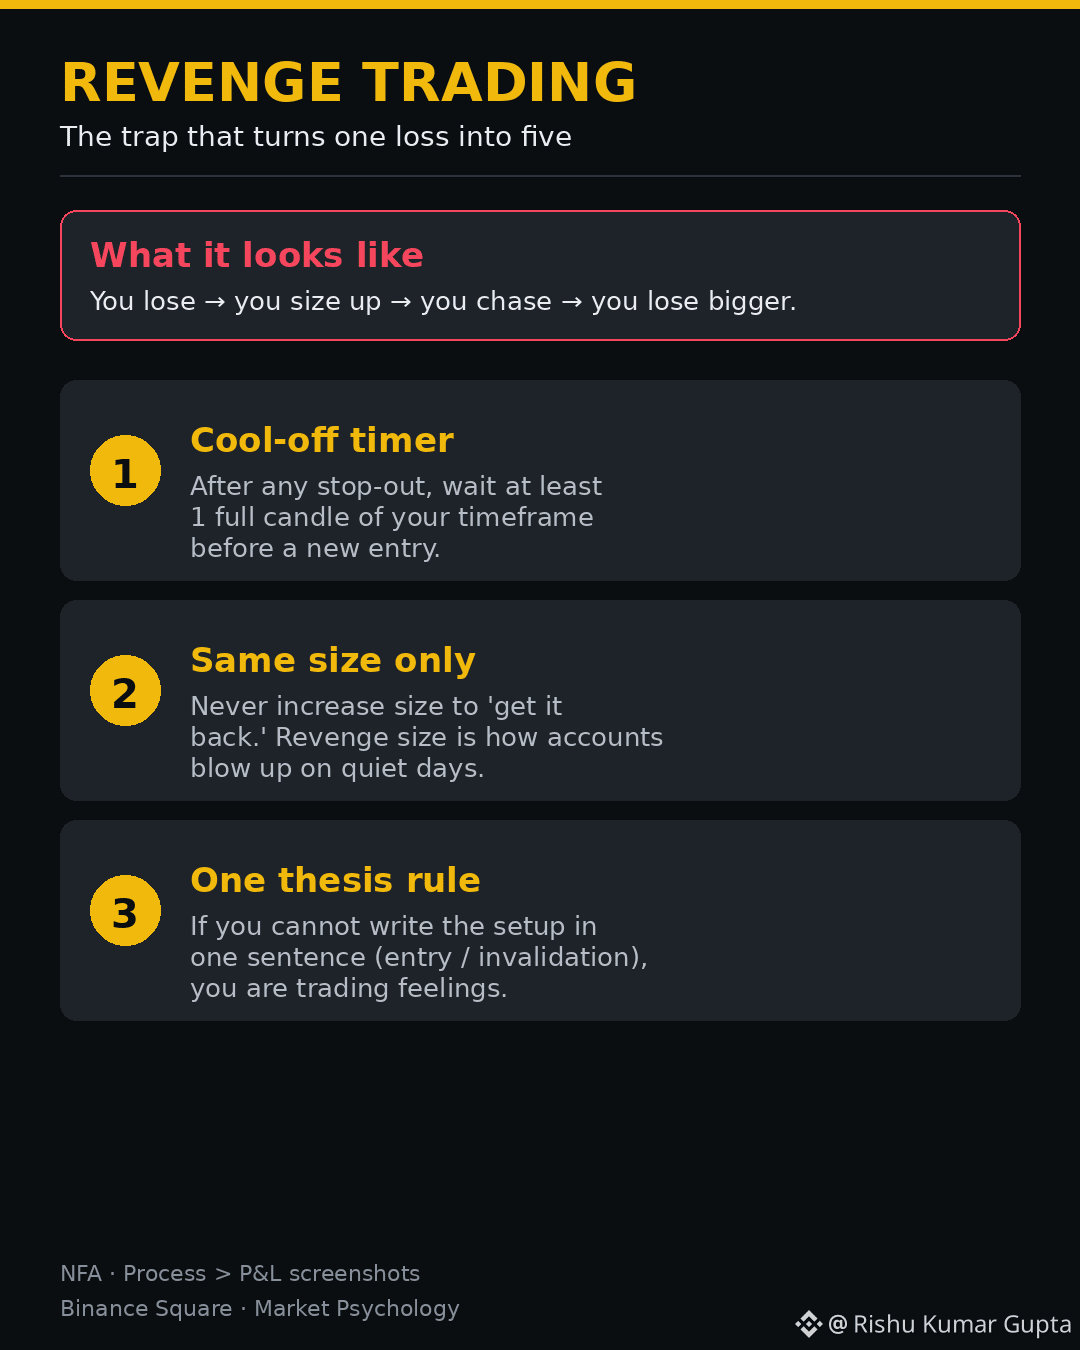Click the yellow accent bar at top
This screenshot has width=1080, height=1350.
(x=540, y=4)
